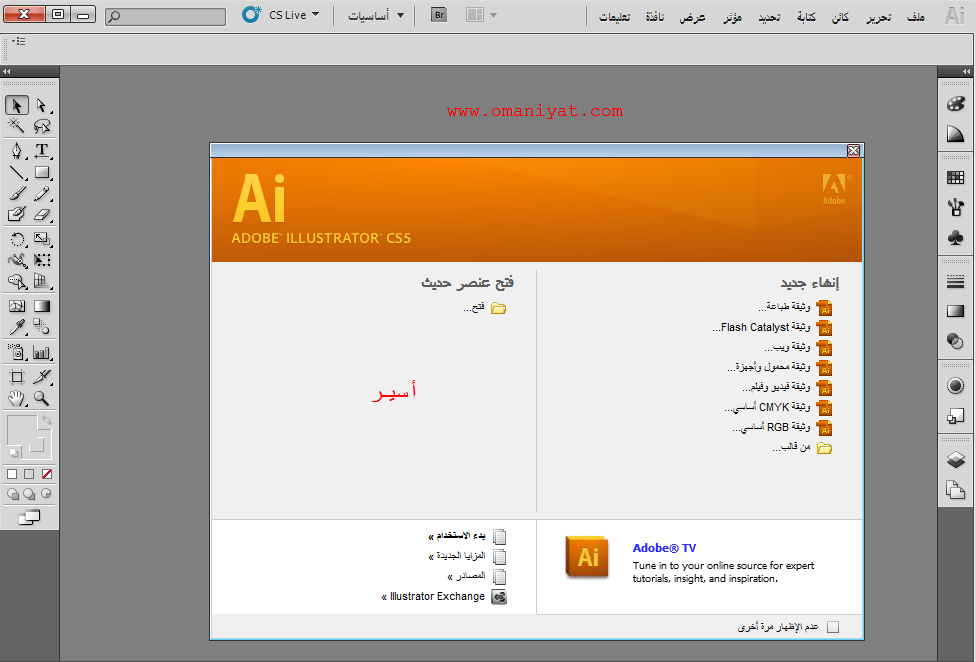Viewport: 976px width, 662px height.
Task: Create a new Flash Catalyst document
Action: click(772, 327)
